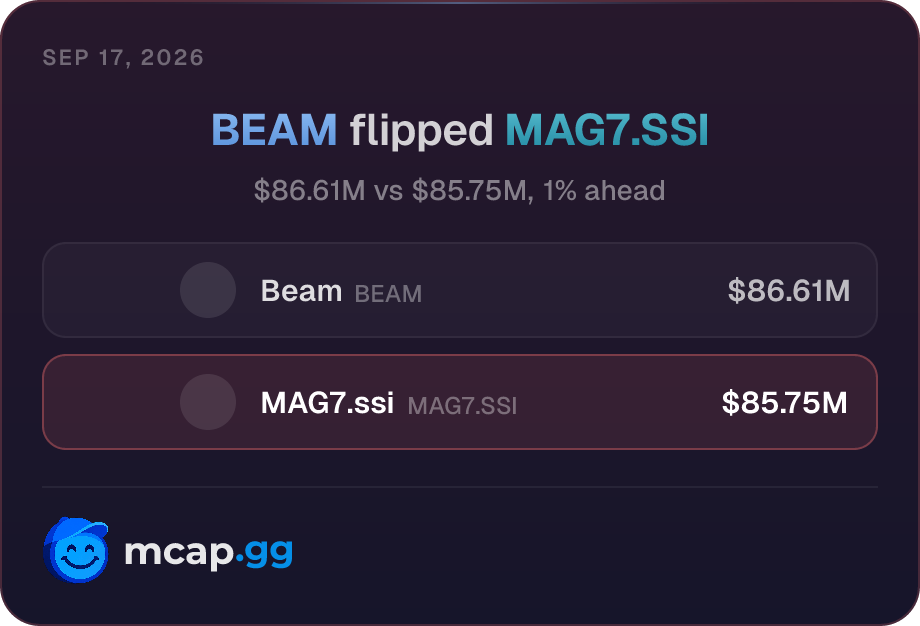This screenshot has height=626, width=920.
Task: Click the MAG7.ssi token circular icon
Action: coord(208,402)
